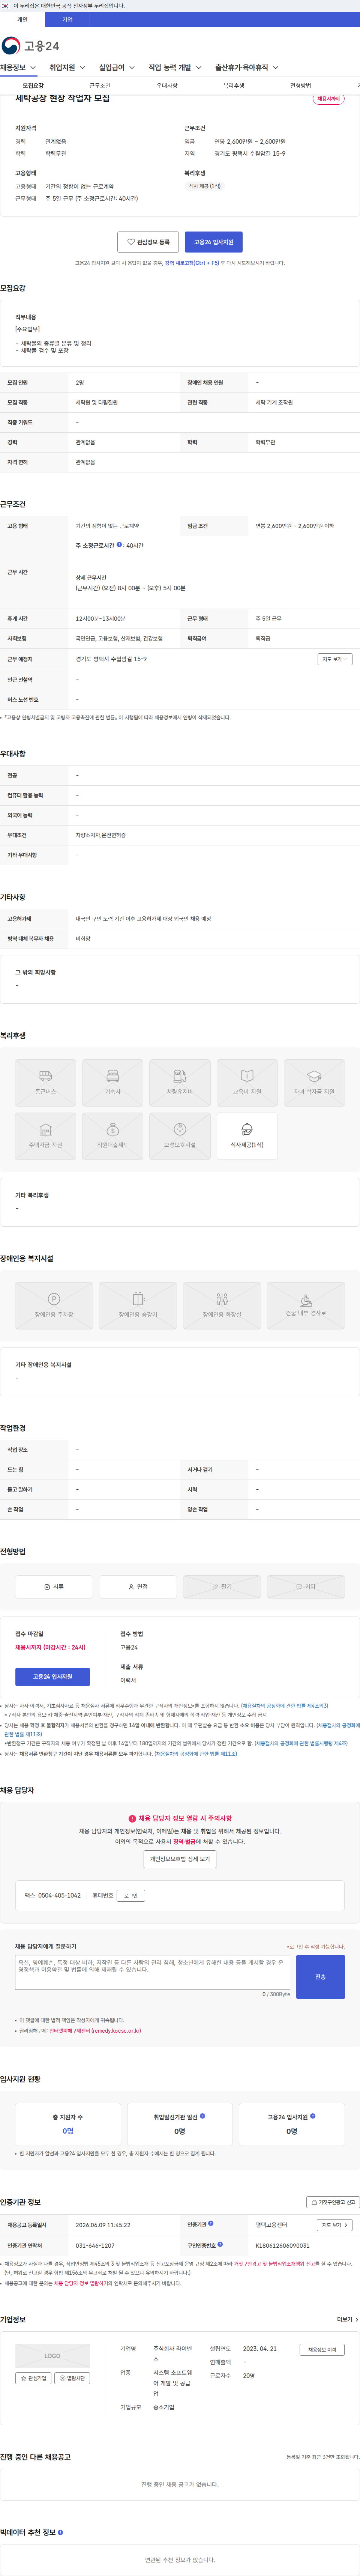
Task: Jump to 모집요강 section tab
Action: [33, 86]
